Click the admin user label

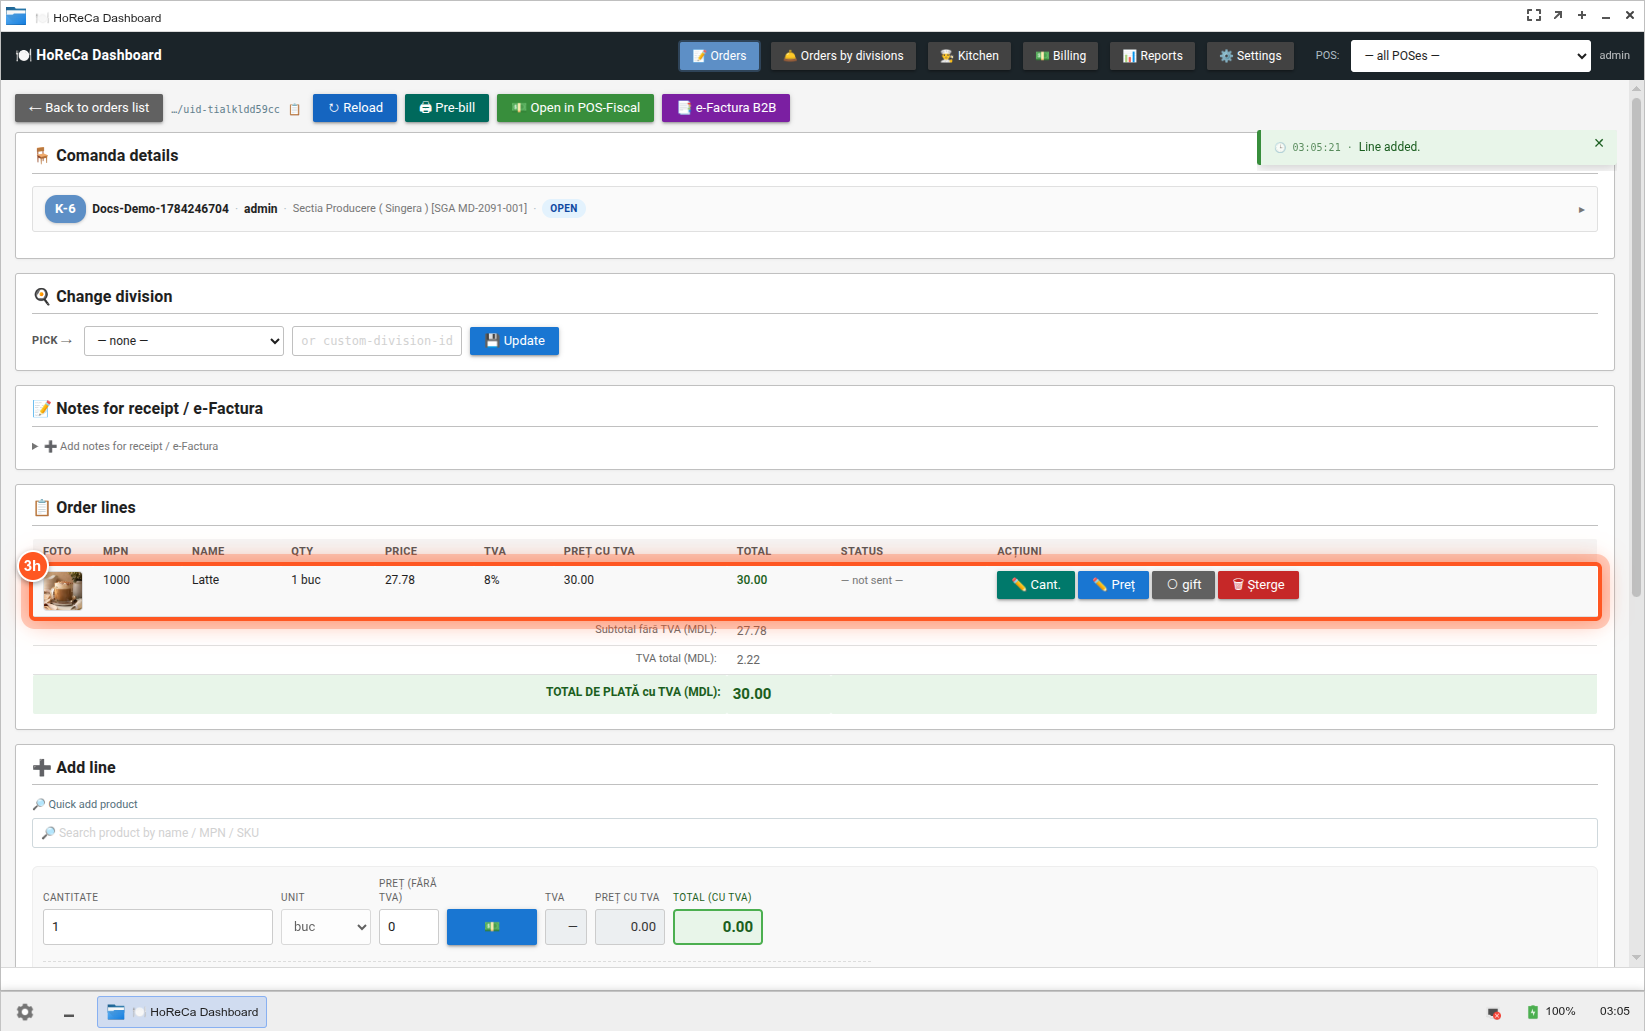click(1614, 56)
